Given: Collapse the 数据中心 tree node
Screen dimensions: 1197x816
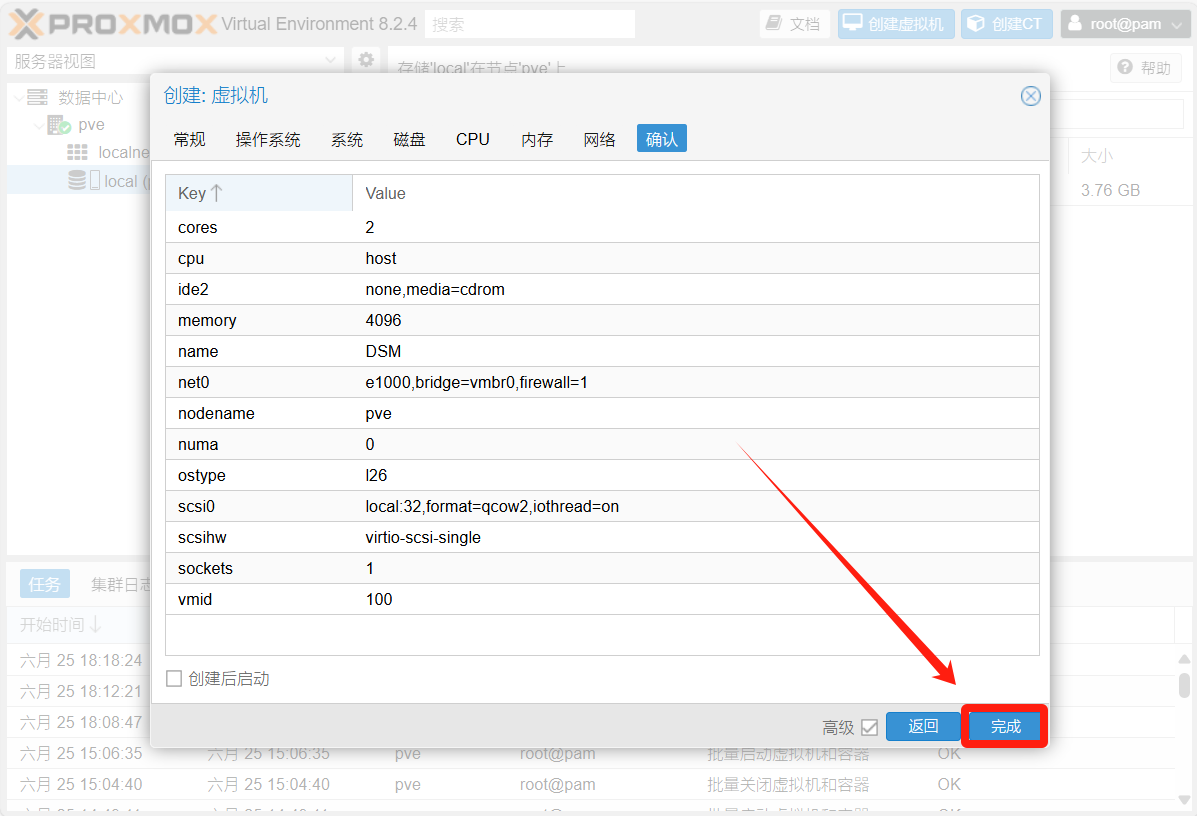Looking at the screenshot, I should coord(20,98).
